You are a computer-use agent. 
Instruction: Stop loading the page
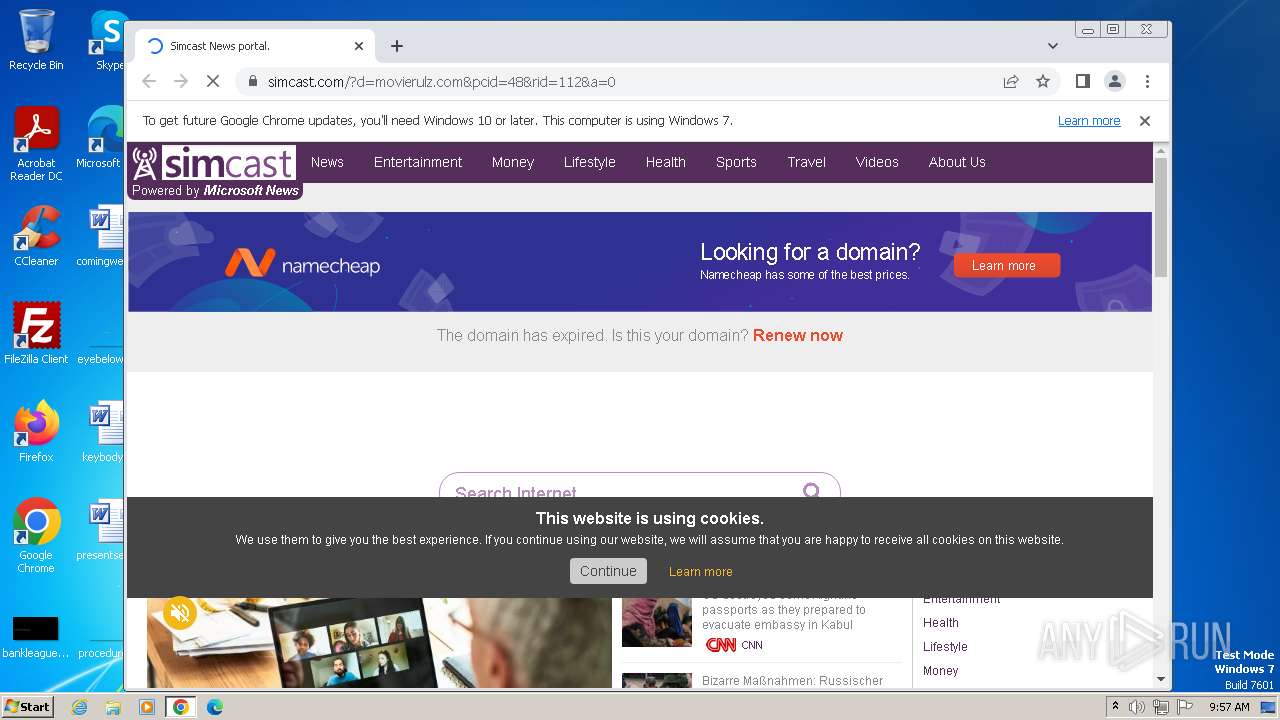(213, 81)
